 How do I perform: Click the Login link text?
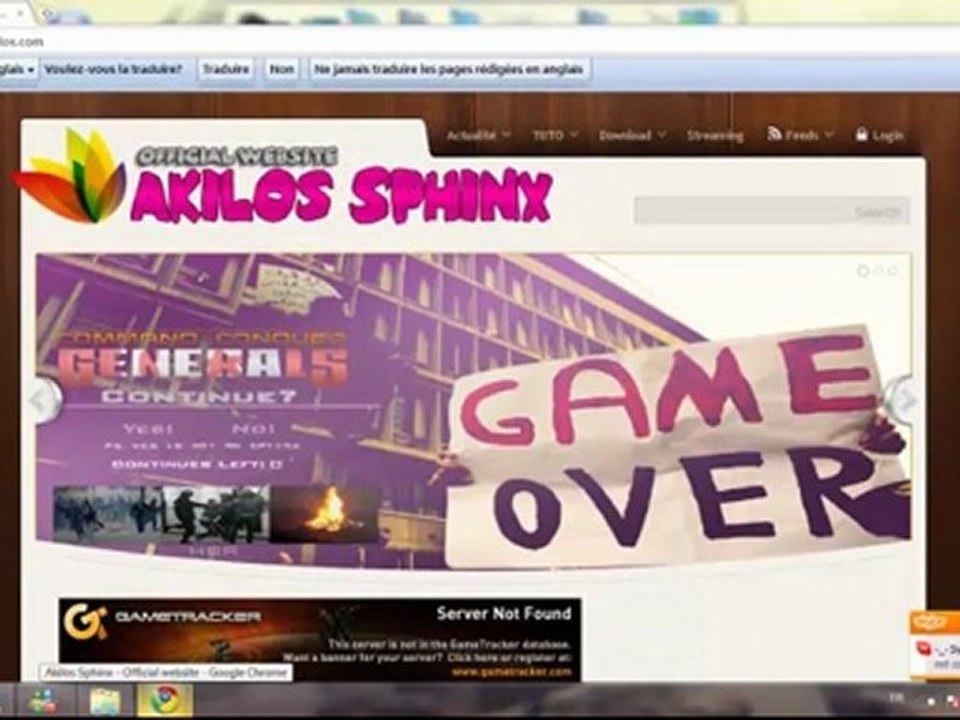[x=888, y=136]
